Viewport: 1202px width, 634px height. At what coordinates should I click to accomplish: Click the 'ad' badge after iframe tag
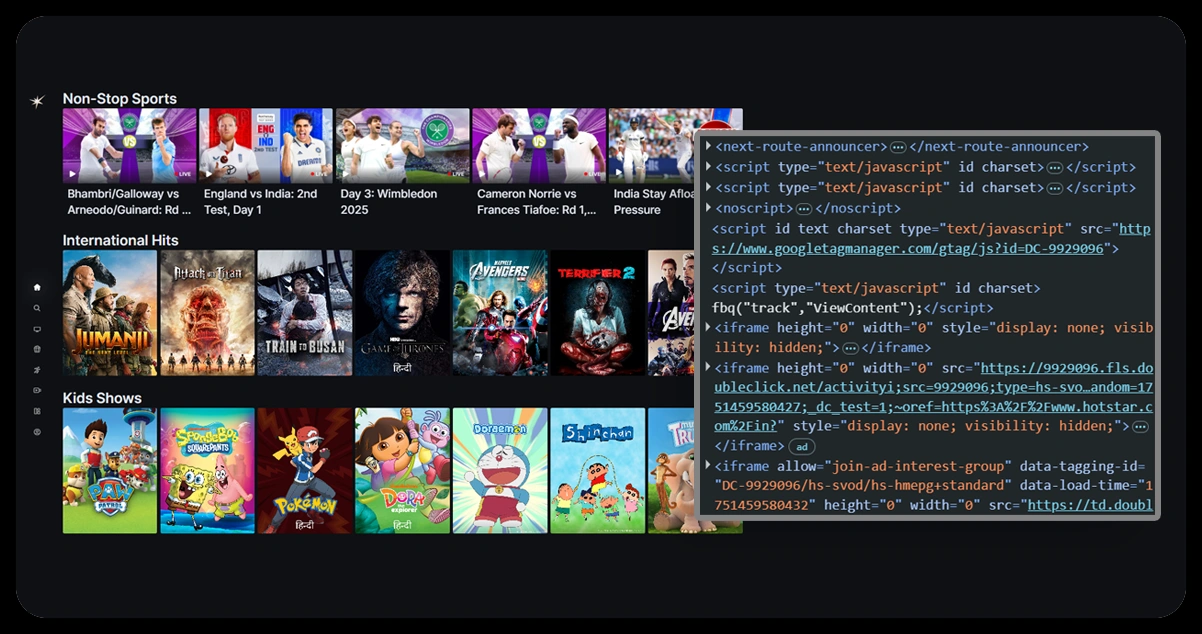click(x=802, y=446)
